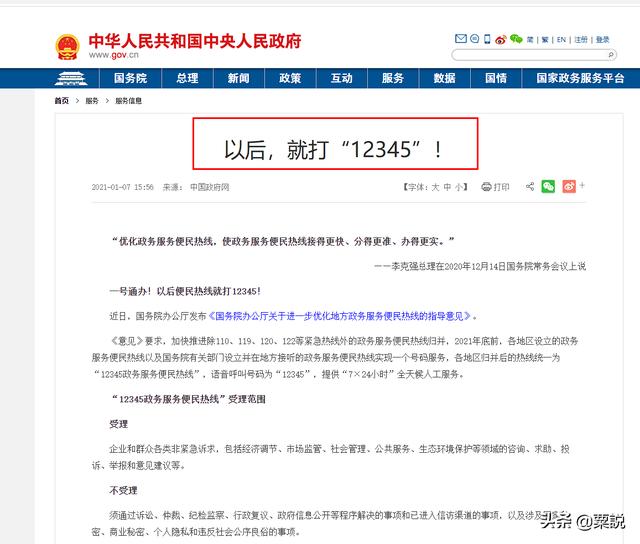Open the 政策 navigation menu
Image resolution: width=640 pixels, height=544 pixels.
coord(290,78)
